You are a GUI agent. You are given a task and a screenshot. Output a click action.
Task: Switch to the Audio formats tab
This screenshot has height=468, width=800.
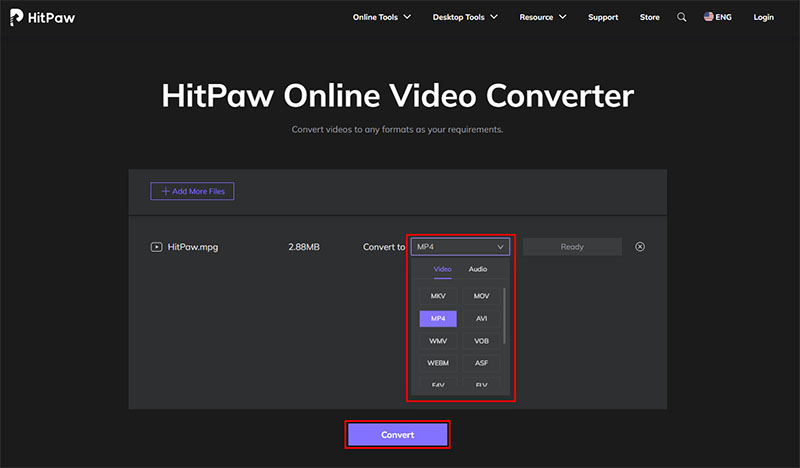coord(478,269)
